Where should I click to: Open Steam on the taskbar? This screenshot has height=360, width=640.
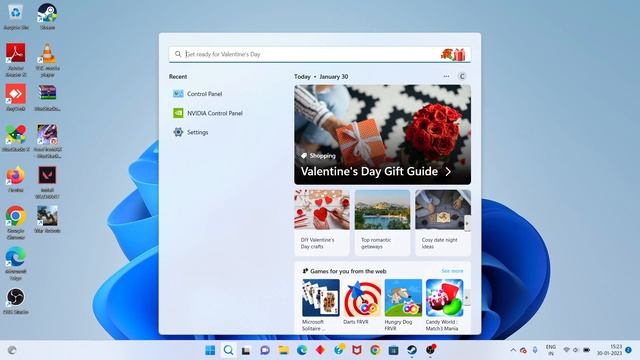click(412, 350)
